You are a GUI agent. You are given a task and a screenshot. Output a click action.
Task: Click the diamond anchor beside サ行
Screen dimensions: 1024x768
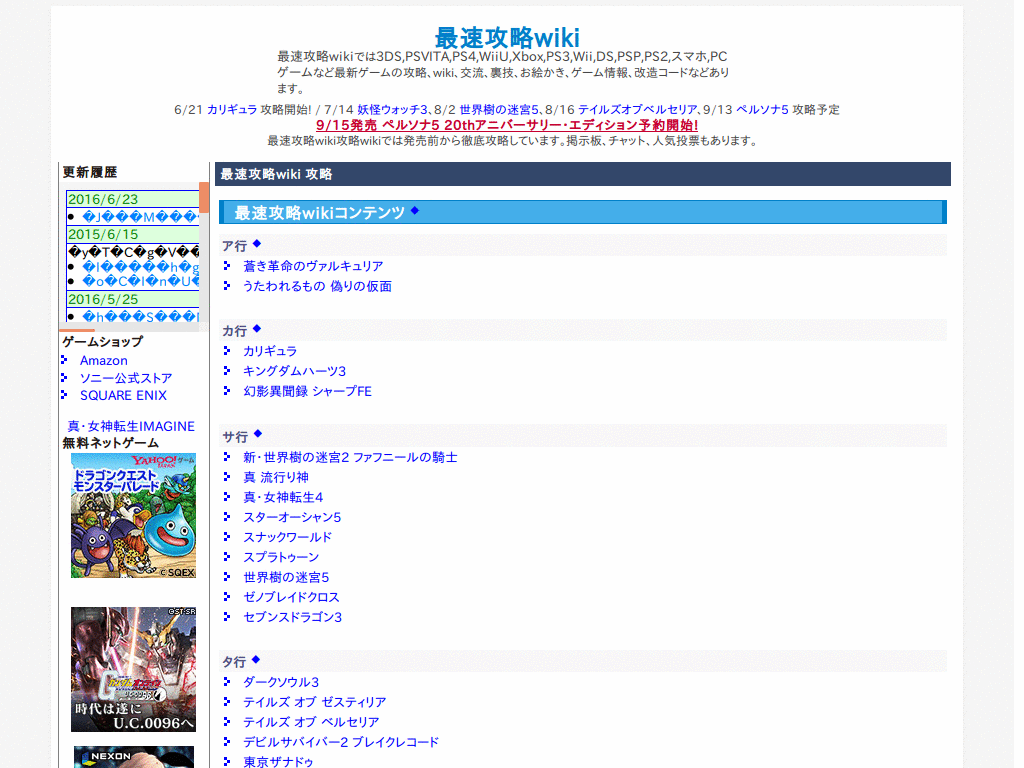(258, 434)
